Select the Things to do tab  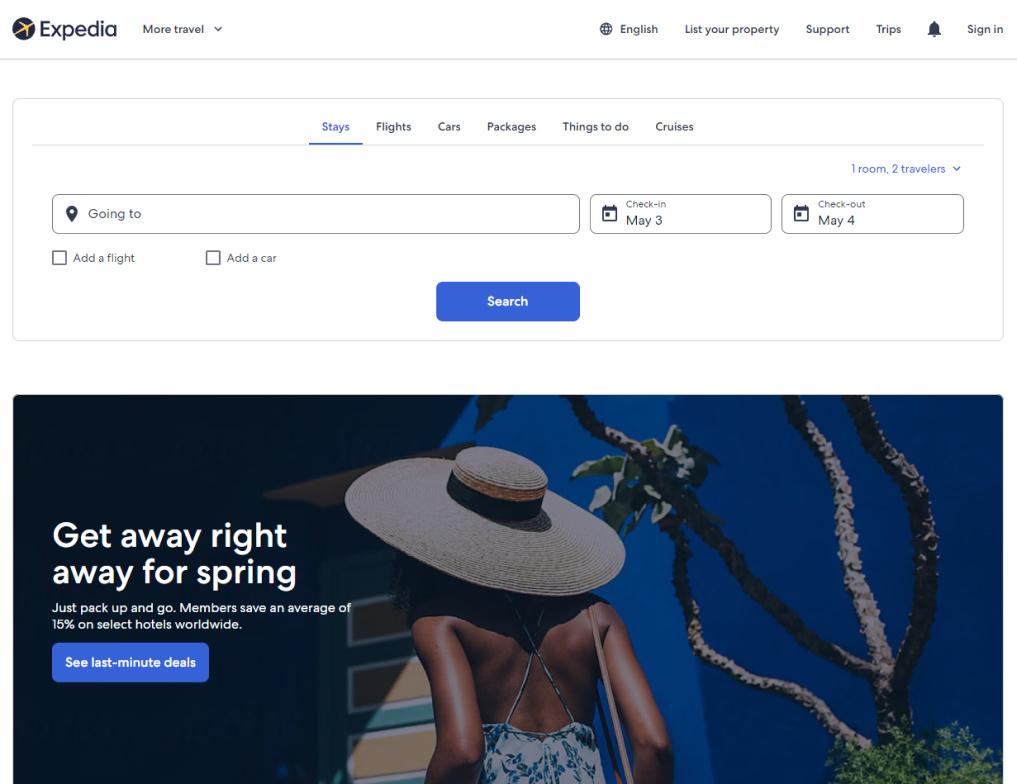tap(595, 127)
